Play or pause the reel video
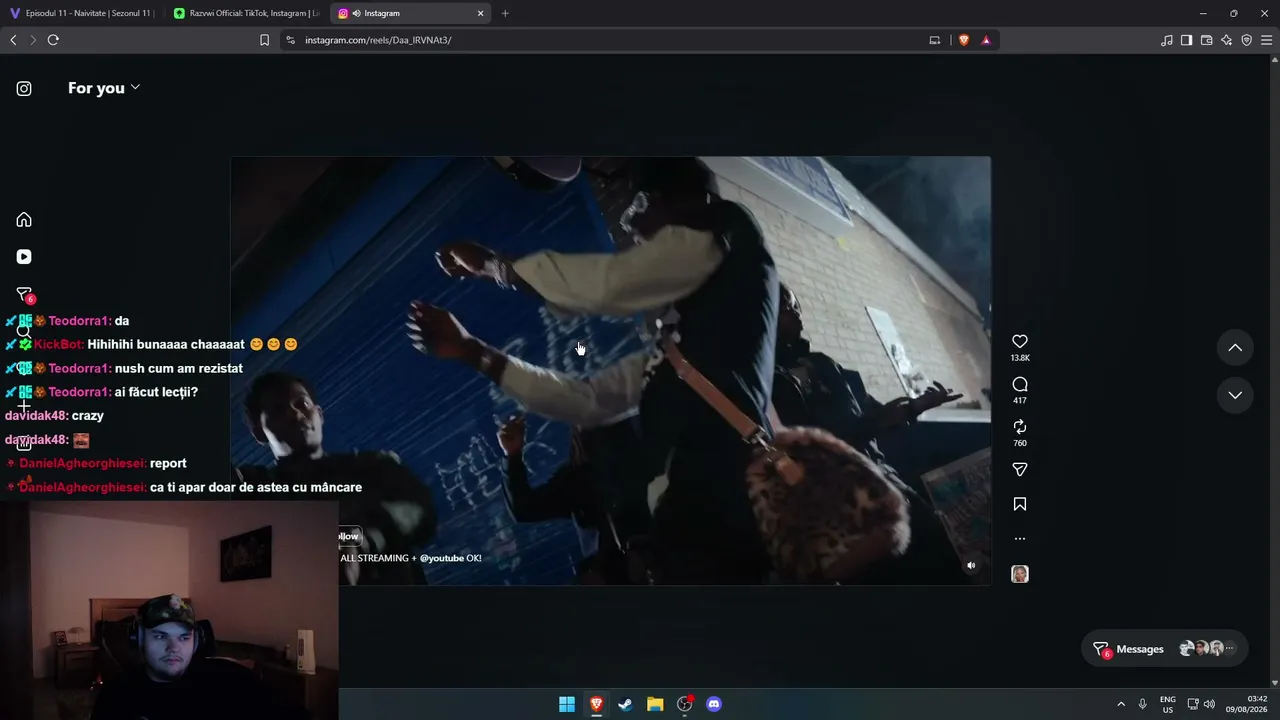 [x=610, y=370]
